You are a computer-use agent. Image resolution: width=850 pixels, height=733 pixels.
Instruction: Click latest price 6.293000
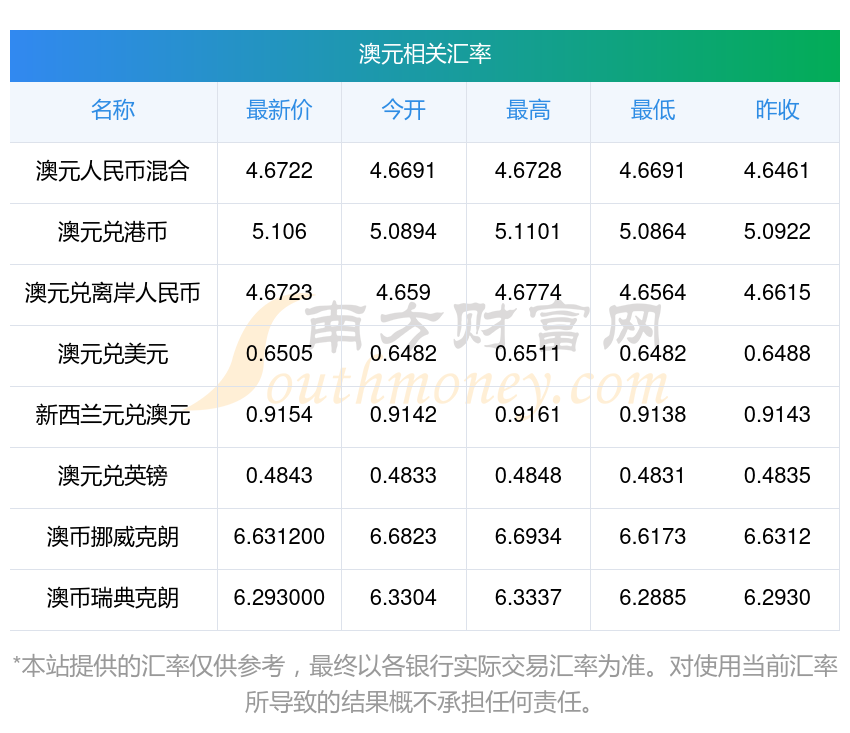[279, 598]
